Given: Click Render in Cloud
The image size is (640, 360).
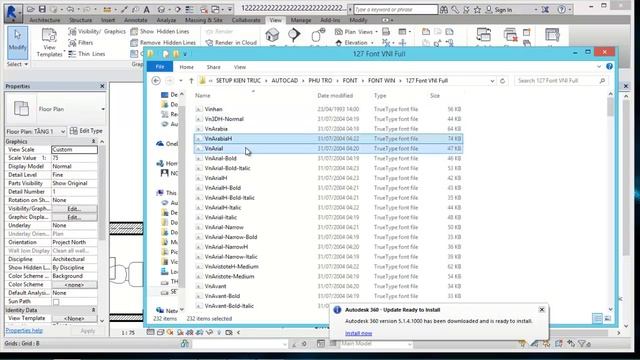Looking at the screenshot, I should [231, 42].
